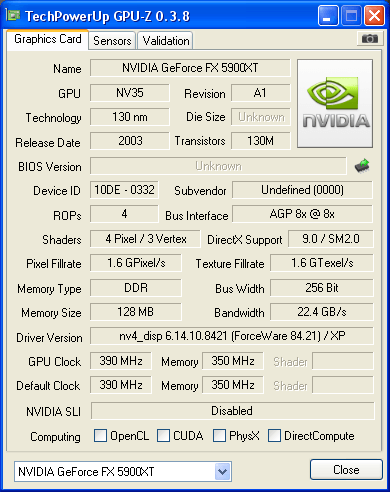Viewport: 390px width, 492px height.
Task: Click the BIOS Version Unknown field
Action: (218, 166)
